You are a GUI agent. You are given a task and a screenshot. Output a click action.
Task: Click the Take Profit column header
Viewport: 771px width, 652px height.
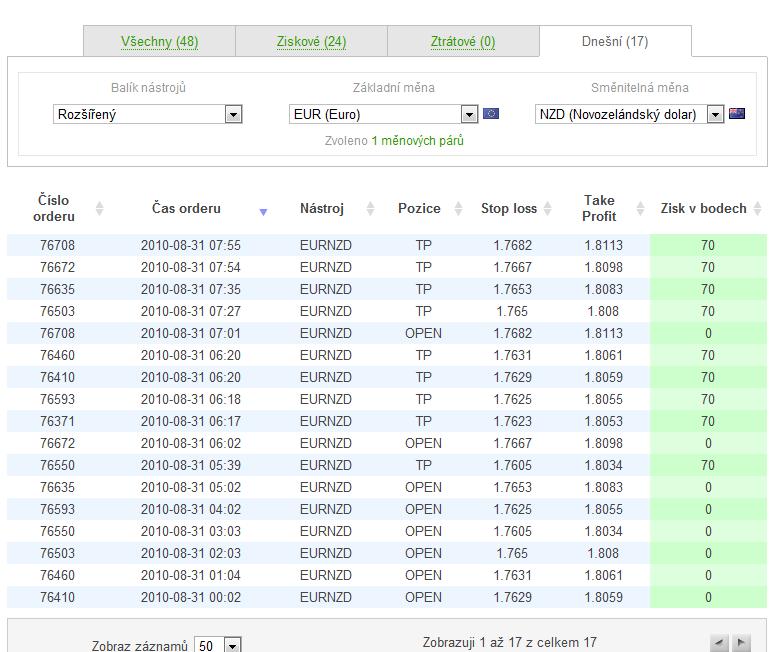599,208
